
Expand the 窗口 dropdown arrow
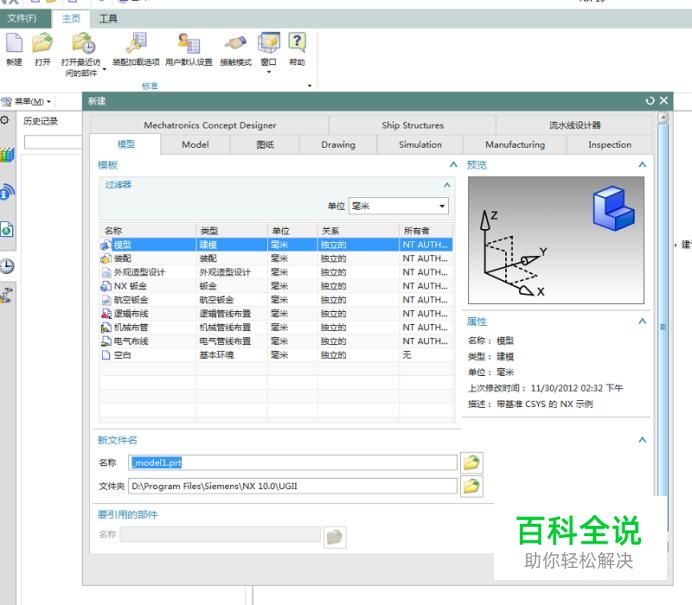click(x=269, y=72)
